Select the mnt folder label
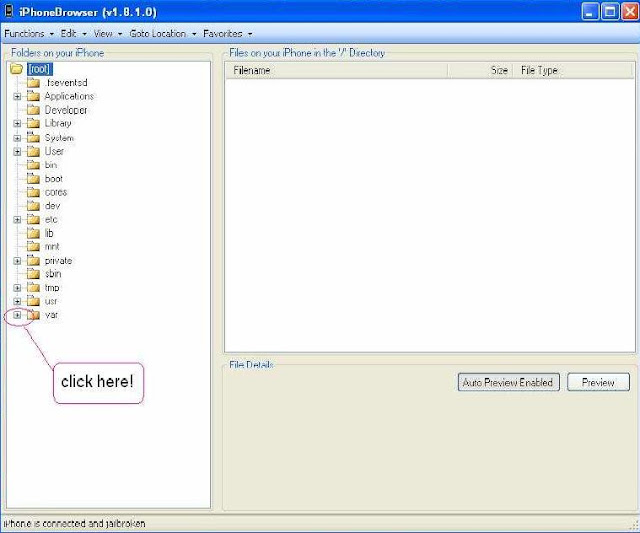 coord(52,247)
